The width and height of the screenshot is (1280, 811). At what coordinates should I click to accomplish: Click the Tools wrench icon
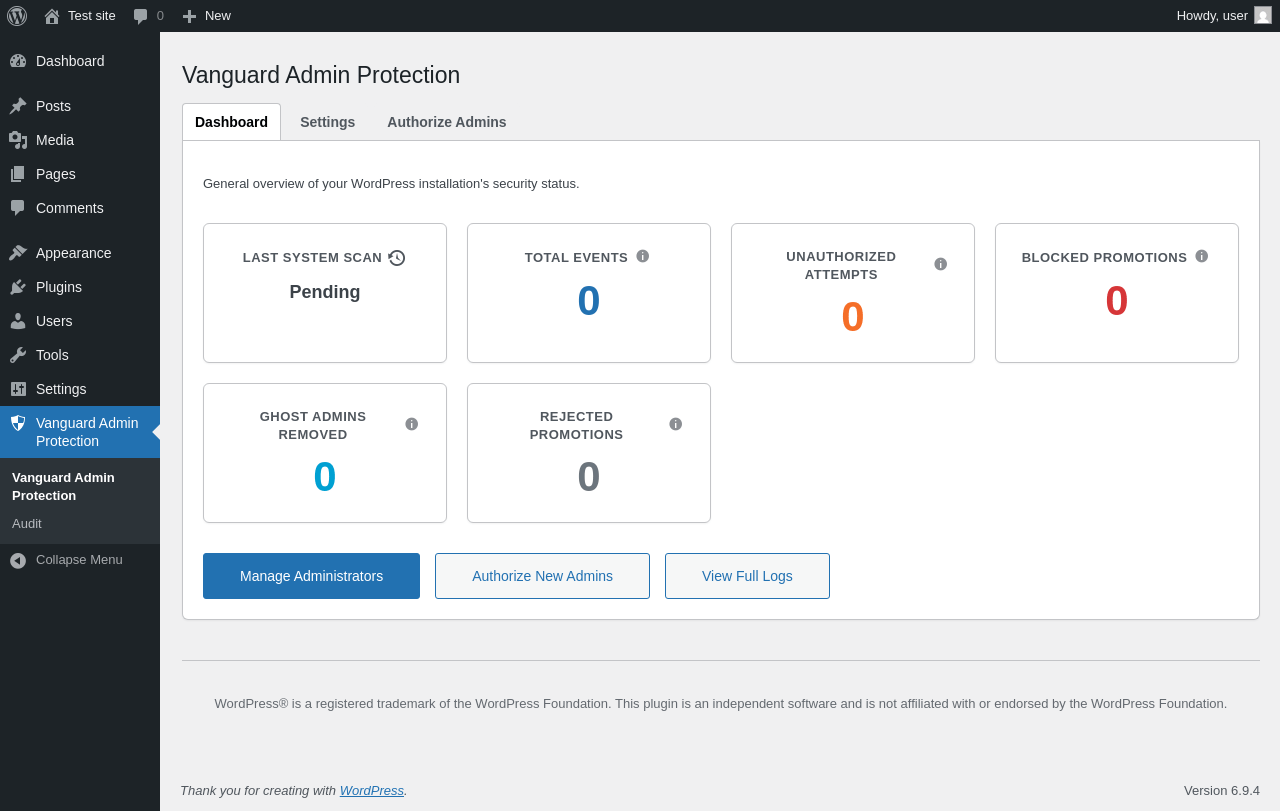[x=18, y=355]
